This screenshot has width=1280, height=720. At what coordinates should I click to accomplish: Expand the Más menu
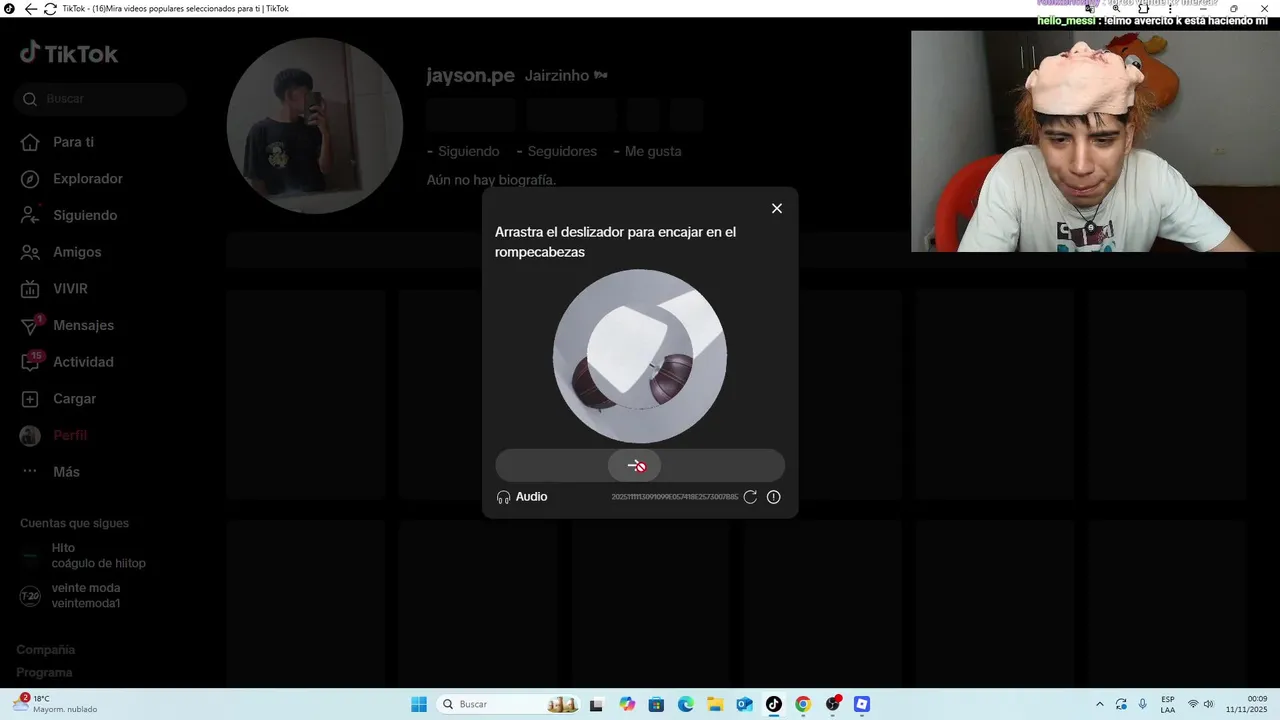[50, 472]
